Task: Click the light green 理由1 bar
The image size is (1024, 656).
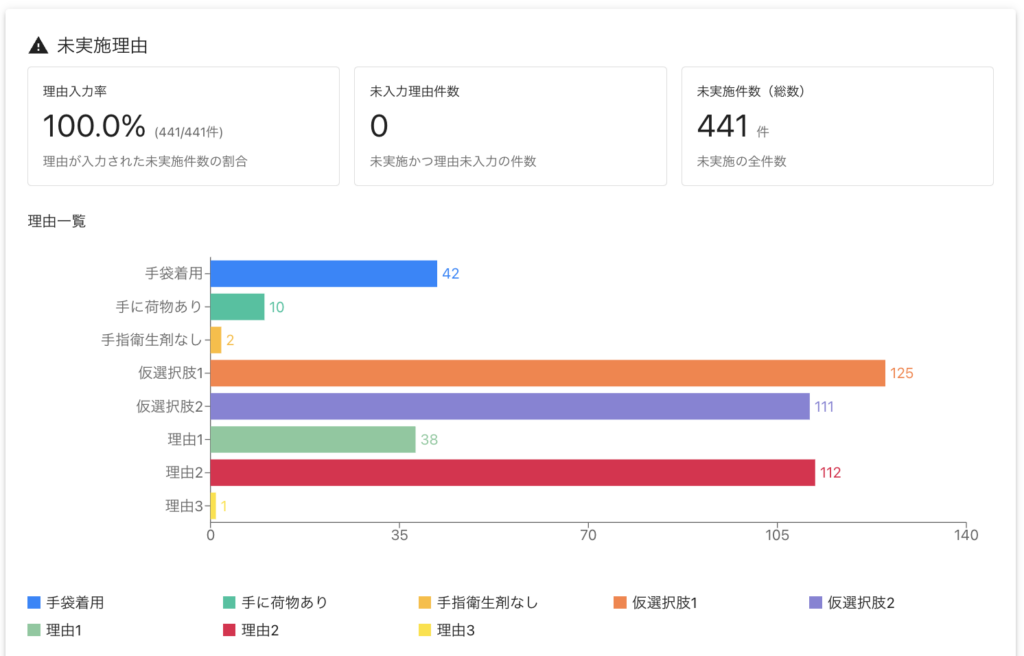Action: click(x=312, y=440)
